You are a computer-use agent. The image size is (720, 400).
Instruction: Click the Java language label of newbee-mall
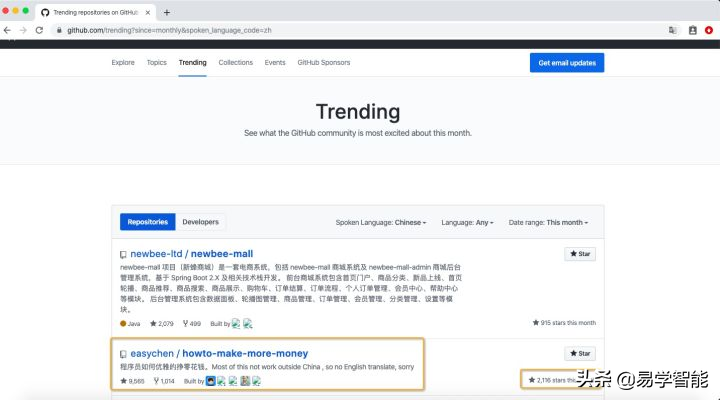pos(130,324)
